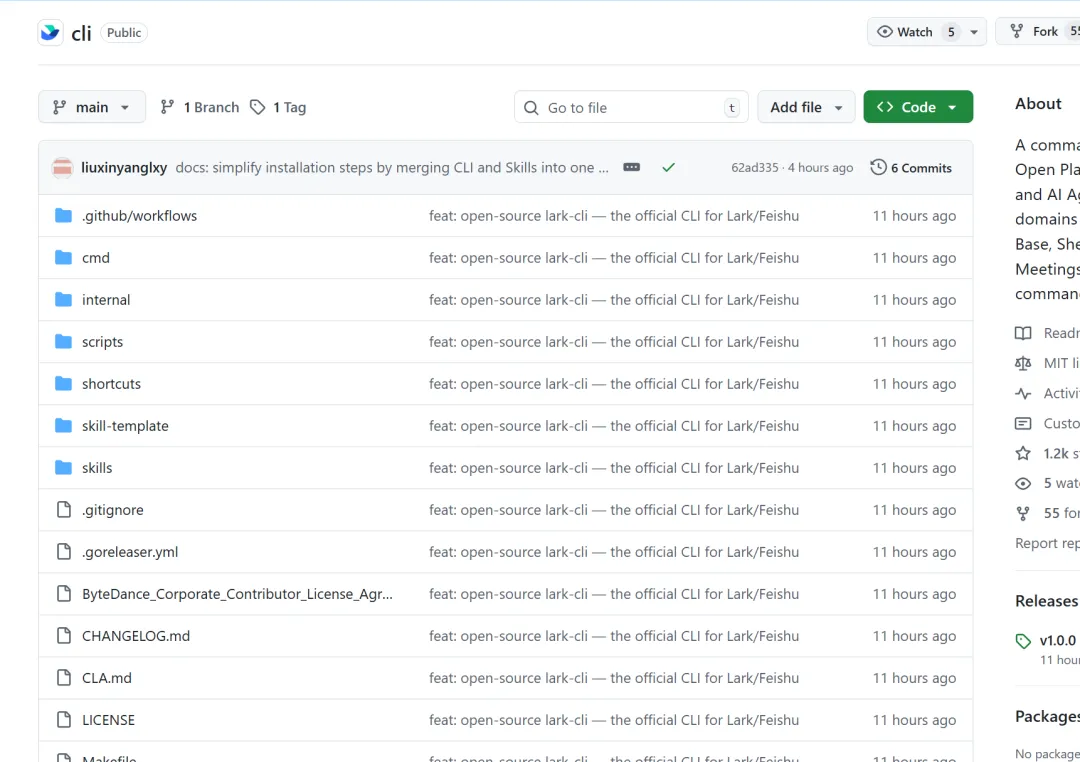
Task: Click the skills folder icon
Action: 63,468
